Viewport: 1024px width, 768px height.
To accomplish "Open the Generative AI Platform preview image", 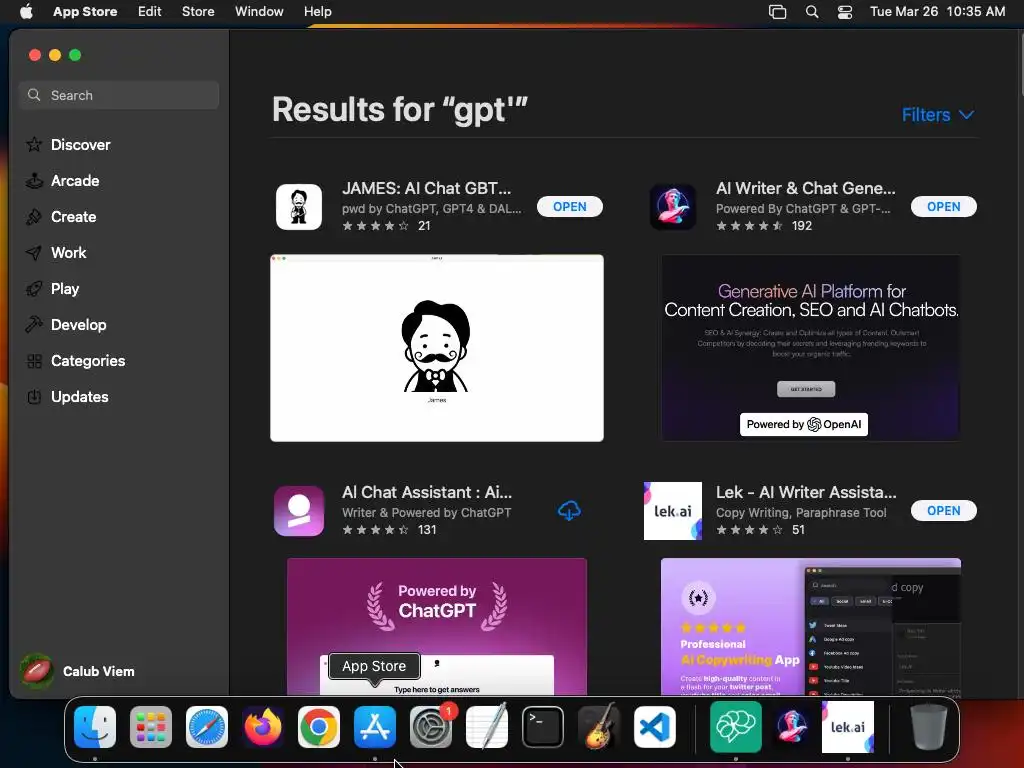I will 810,348.
